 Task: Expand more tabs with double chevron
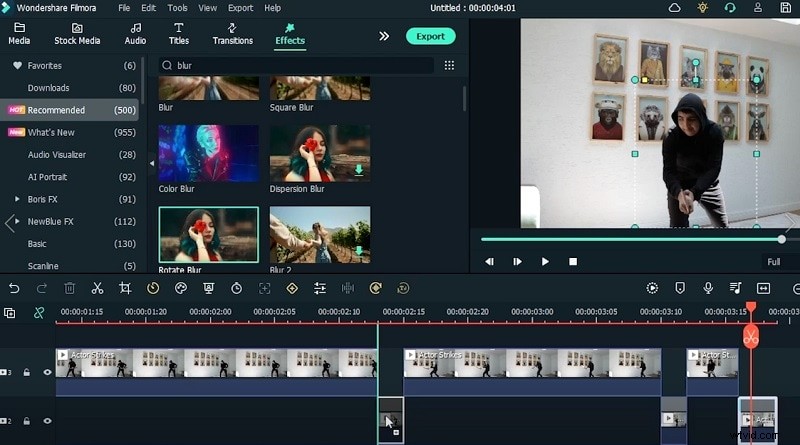[384, 36]
